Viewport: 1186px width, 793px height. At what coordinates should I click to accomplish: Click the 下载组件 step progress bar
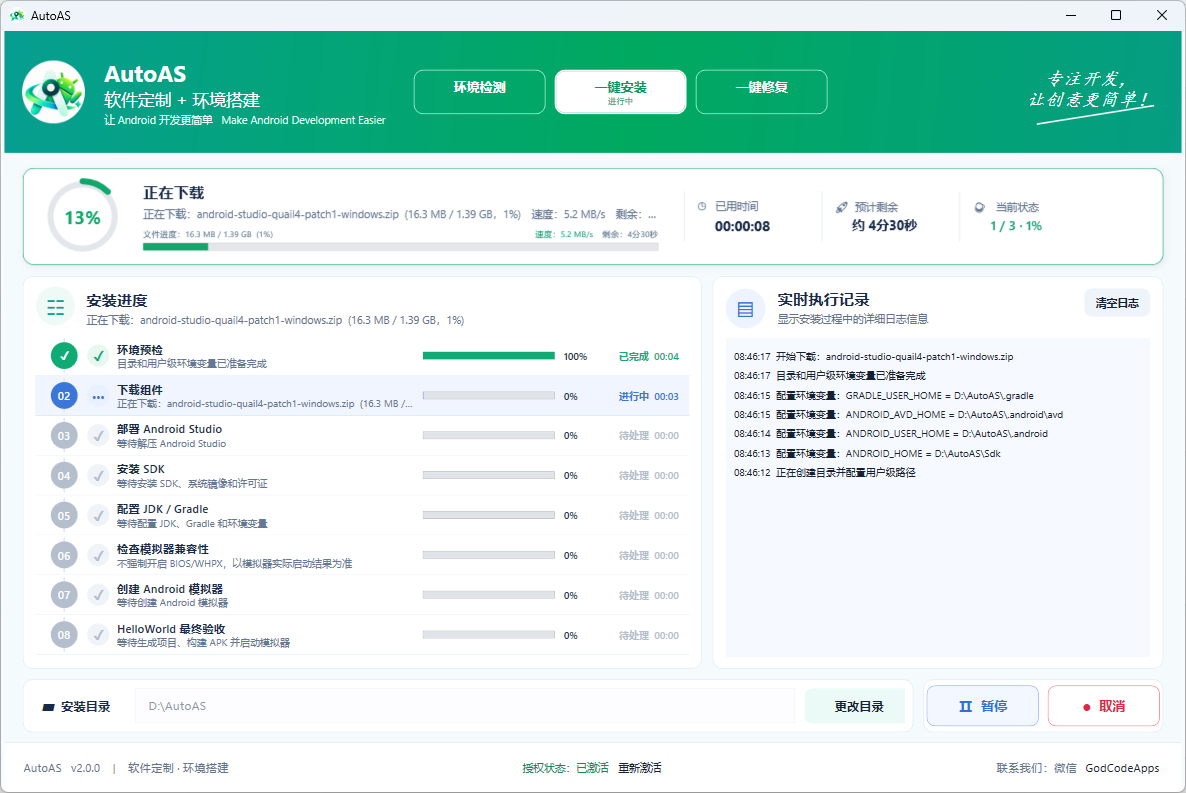[x=489, y=396]
